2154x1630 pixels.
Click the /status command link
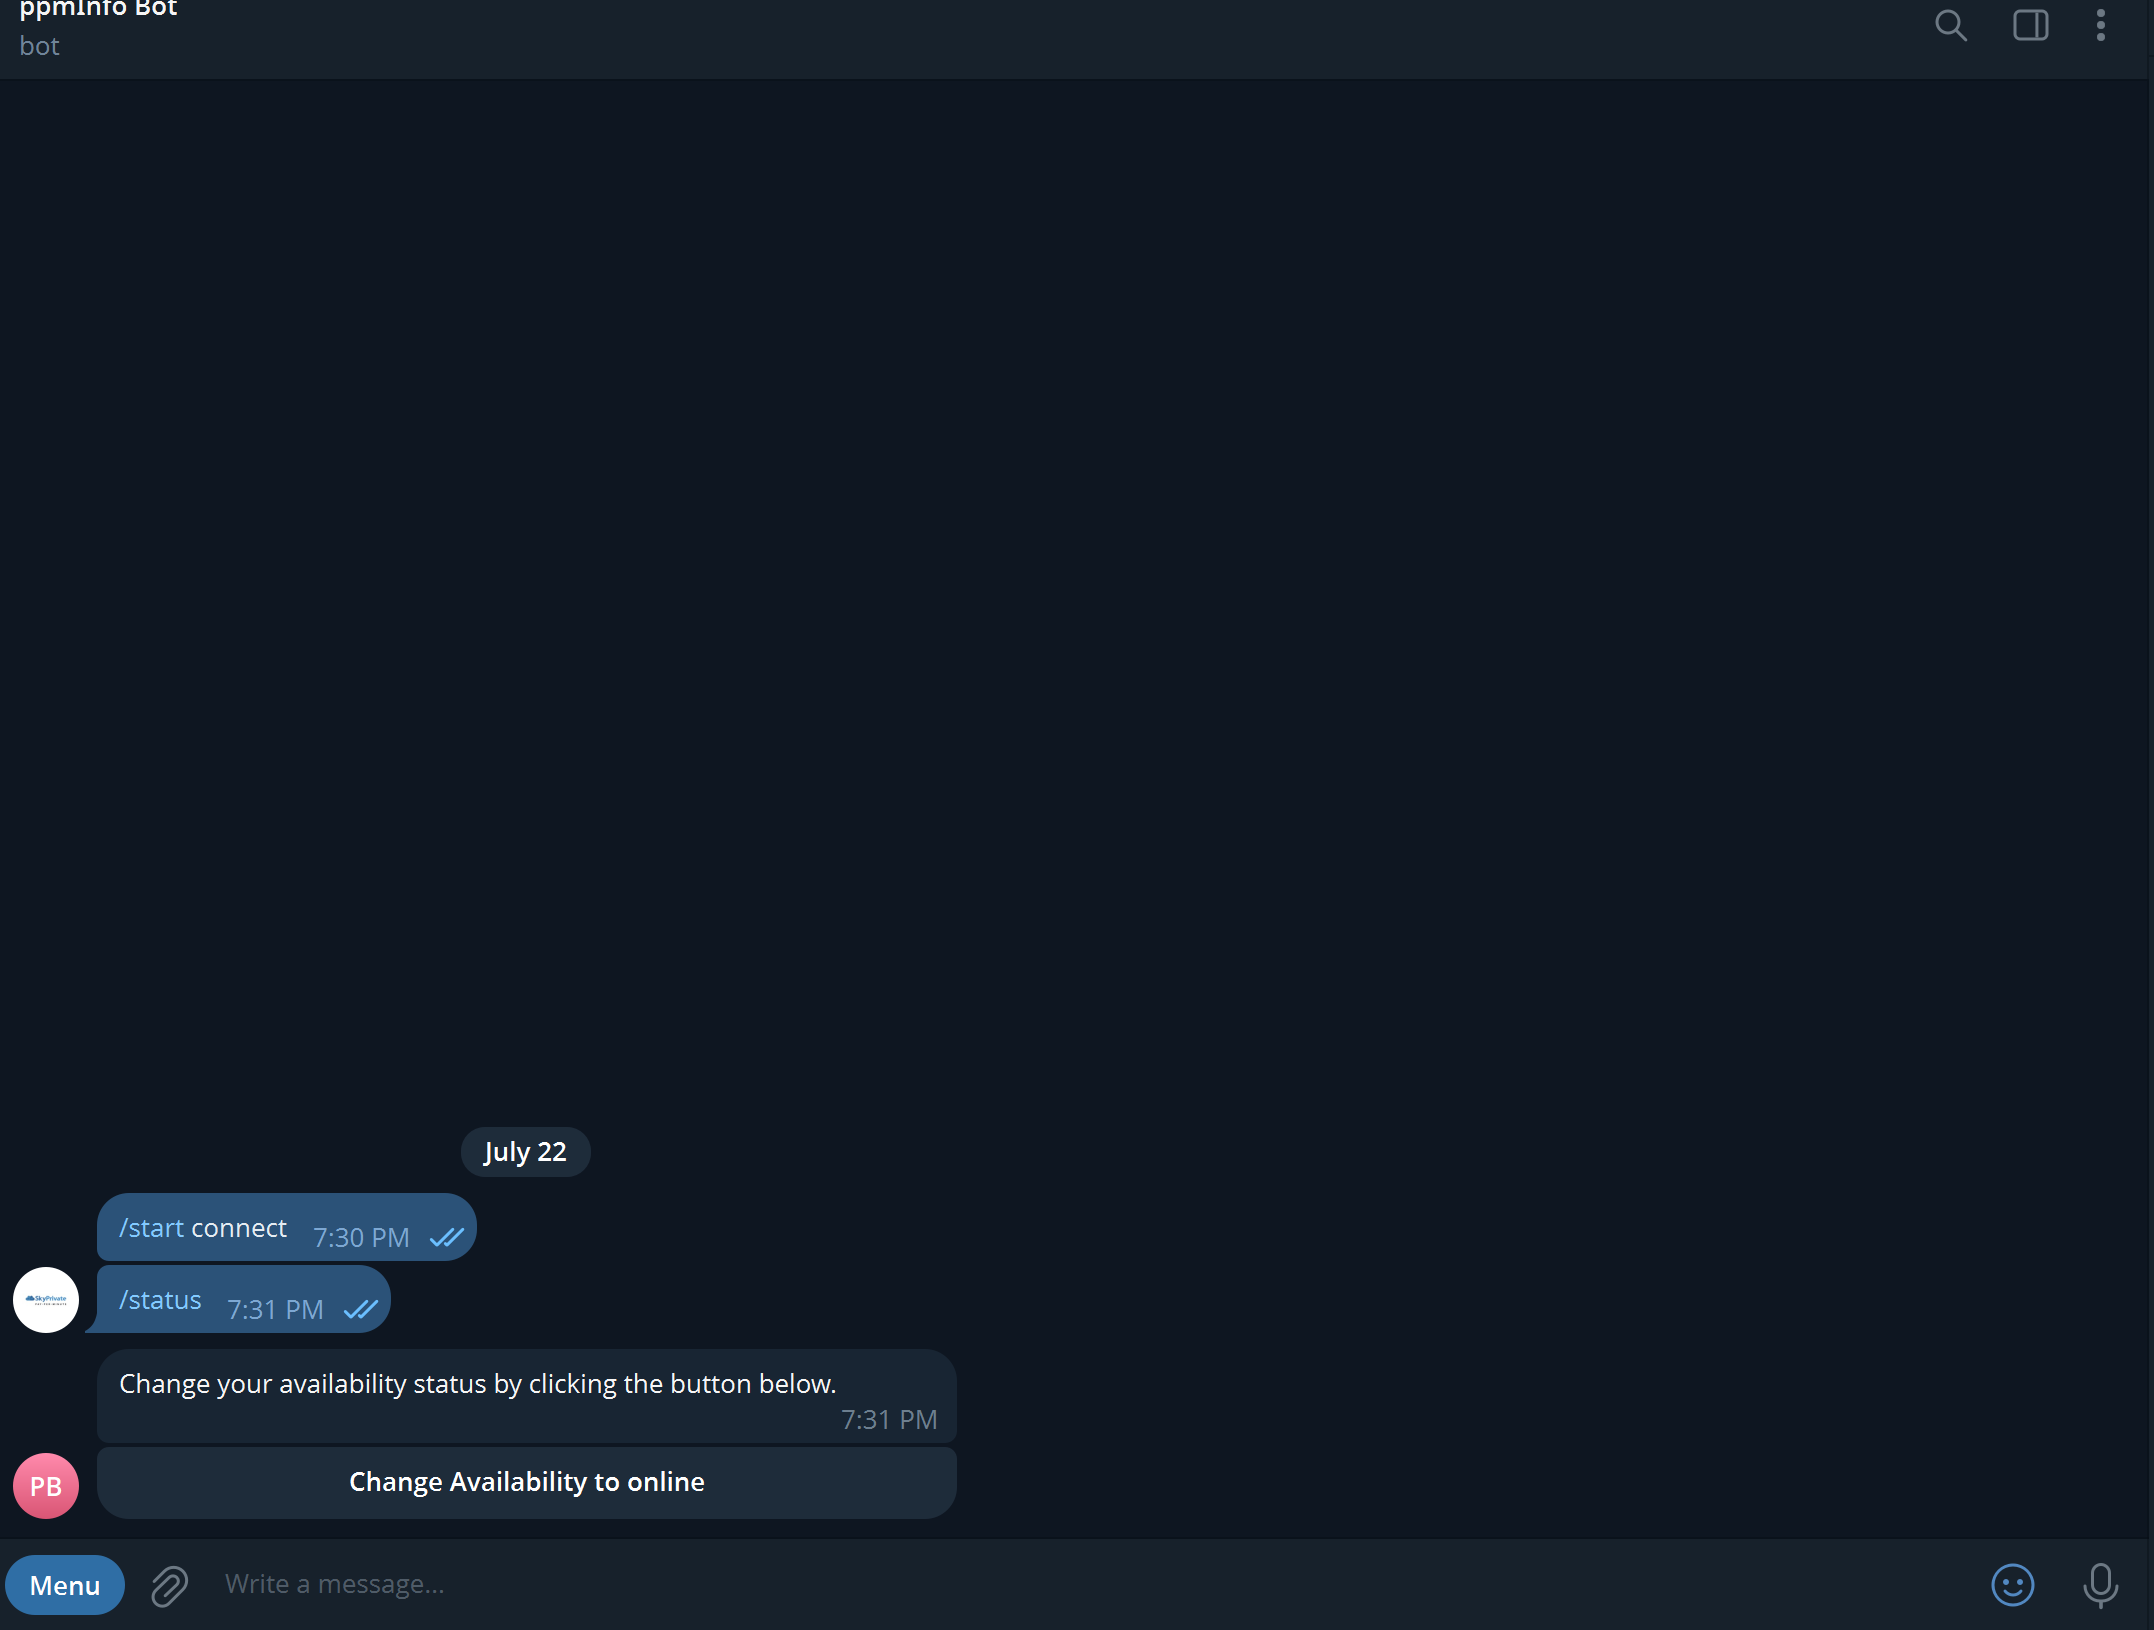[160, 1300]
